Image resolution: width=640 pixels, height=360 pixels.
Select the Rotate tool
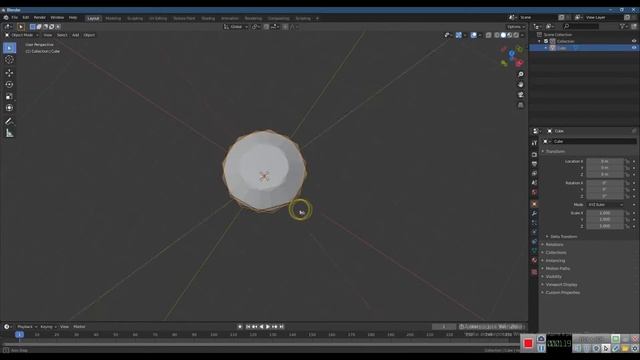tap(9, 84)
